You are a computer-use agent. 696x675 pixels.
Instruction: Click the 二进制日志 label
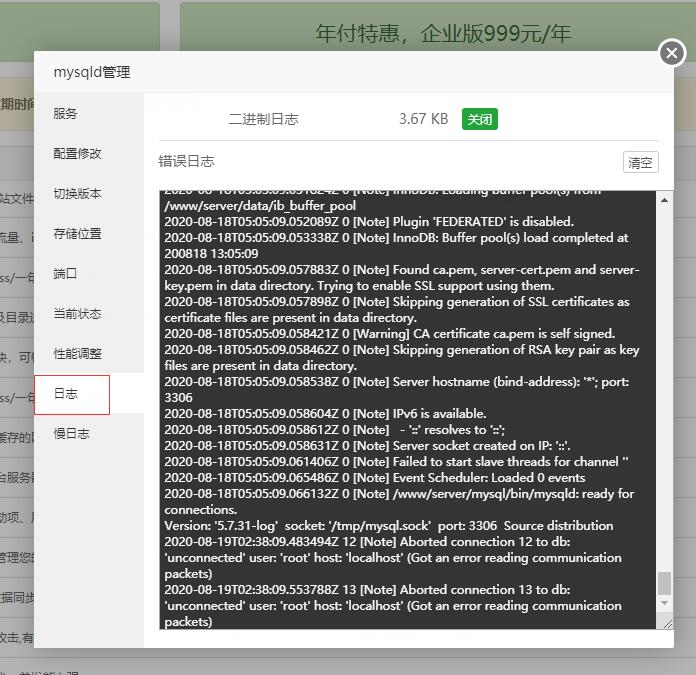[x=263, y=119]
